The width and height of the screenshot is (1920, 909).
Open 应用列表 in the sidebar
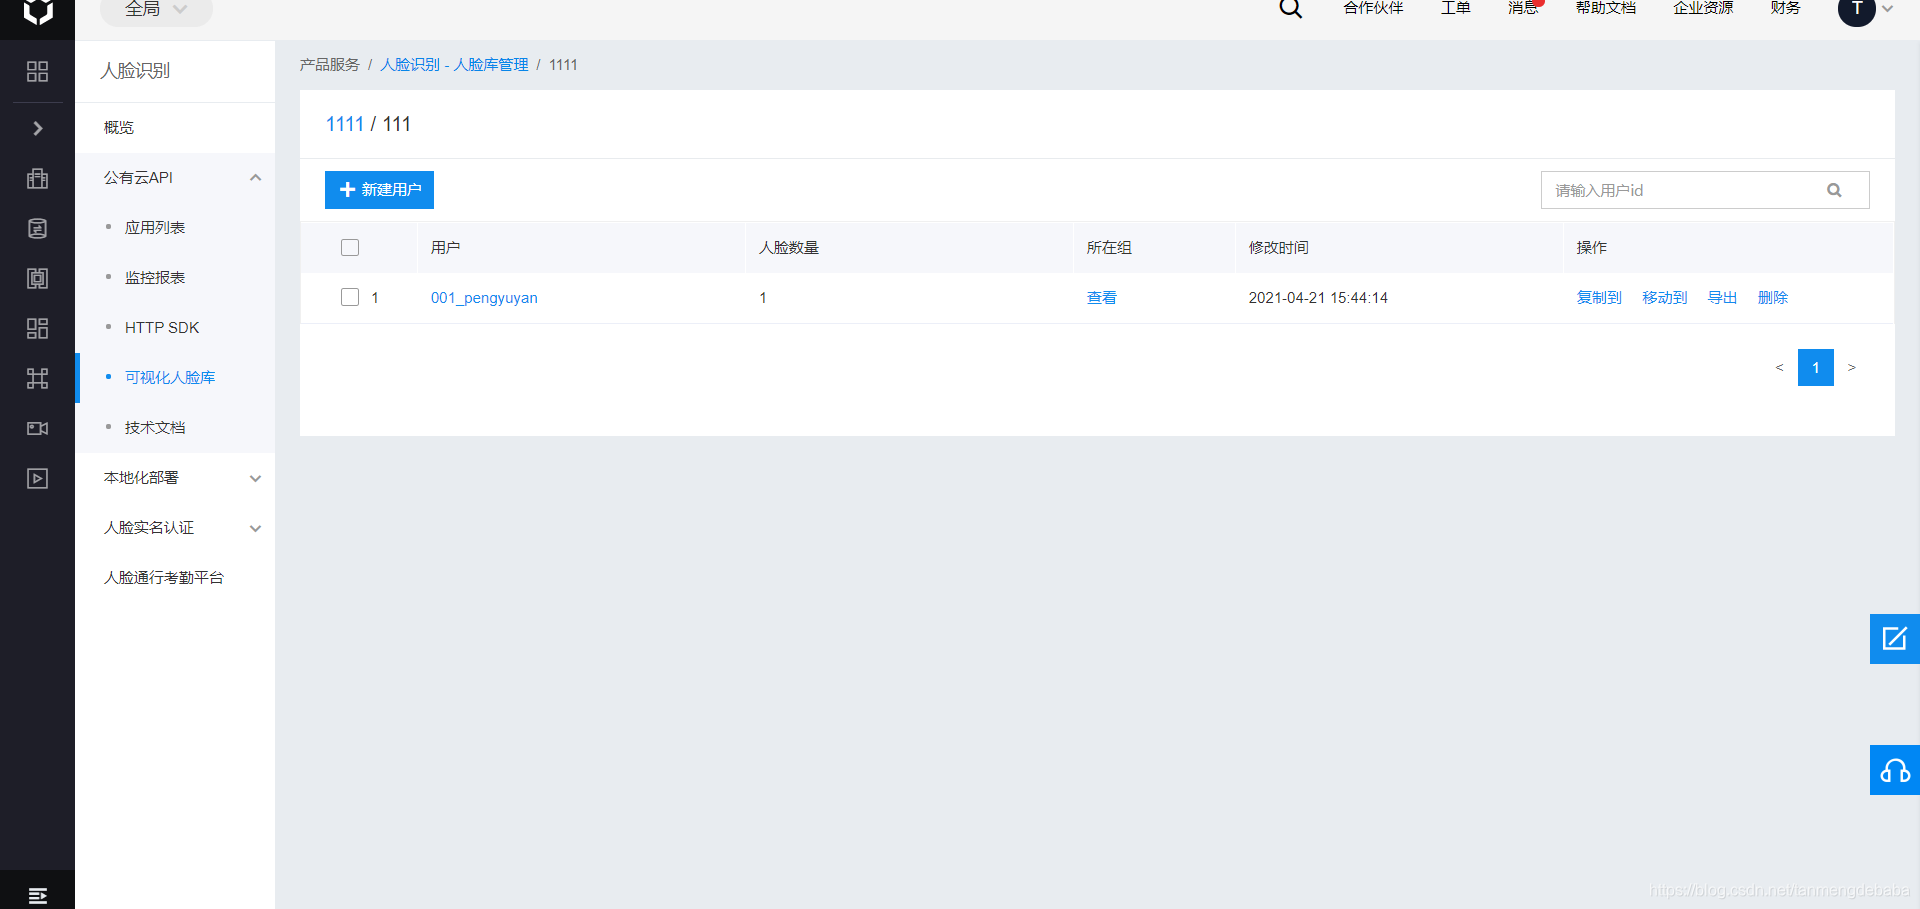tap(155, 228)
